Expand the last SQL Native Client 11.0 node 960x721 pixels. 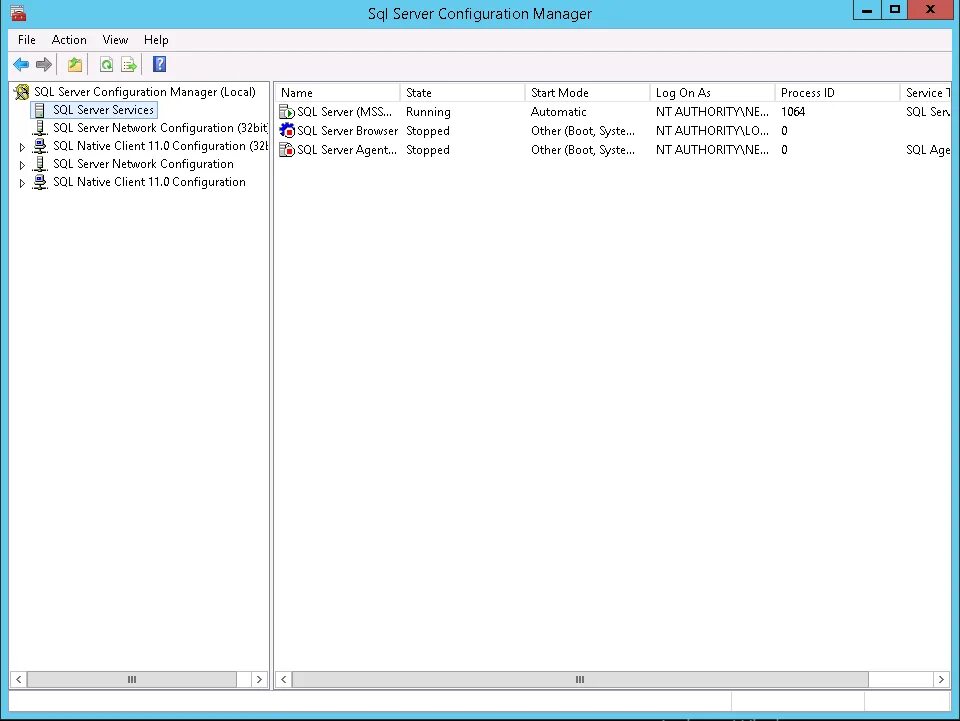pyautogui.click(x=22, y=183)
